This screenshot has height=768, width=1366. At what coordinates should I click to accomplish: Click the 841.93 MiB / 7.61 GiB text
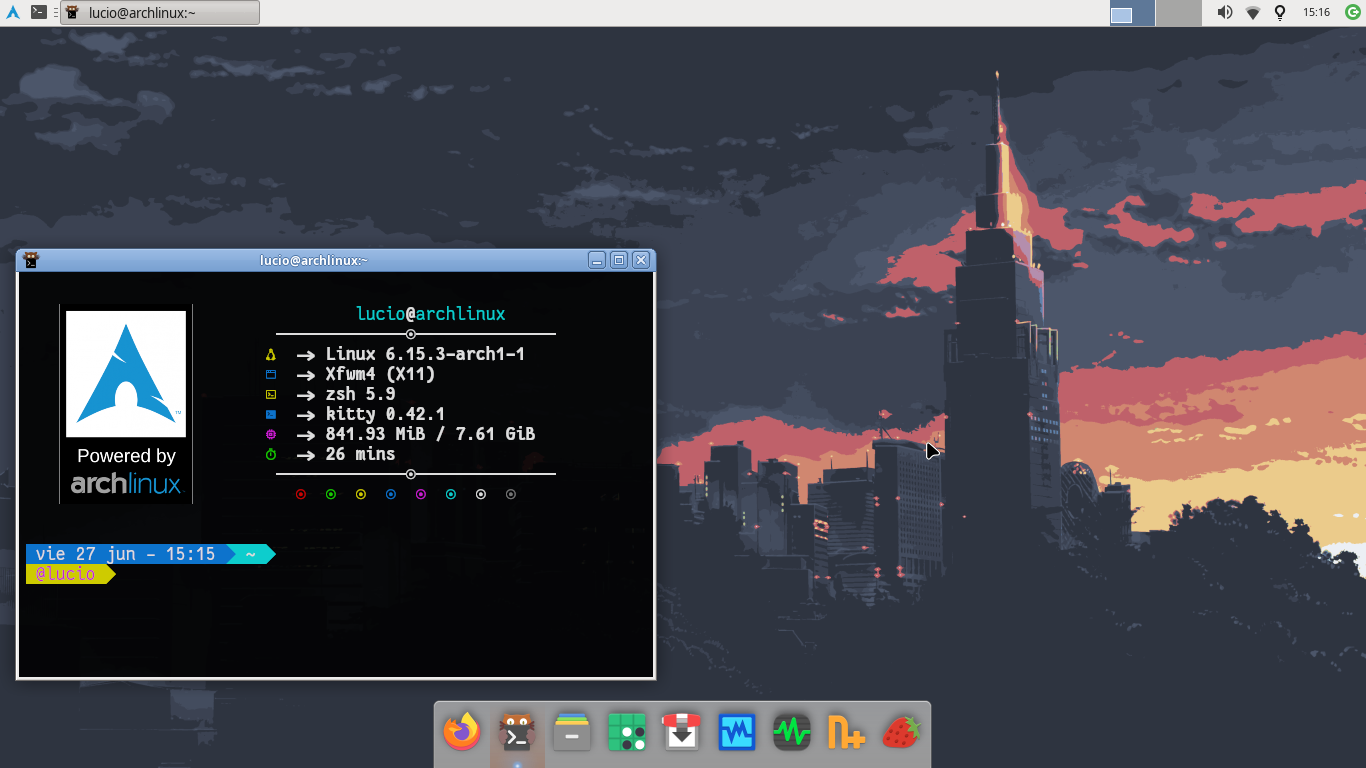tap(430, 434)
